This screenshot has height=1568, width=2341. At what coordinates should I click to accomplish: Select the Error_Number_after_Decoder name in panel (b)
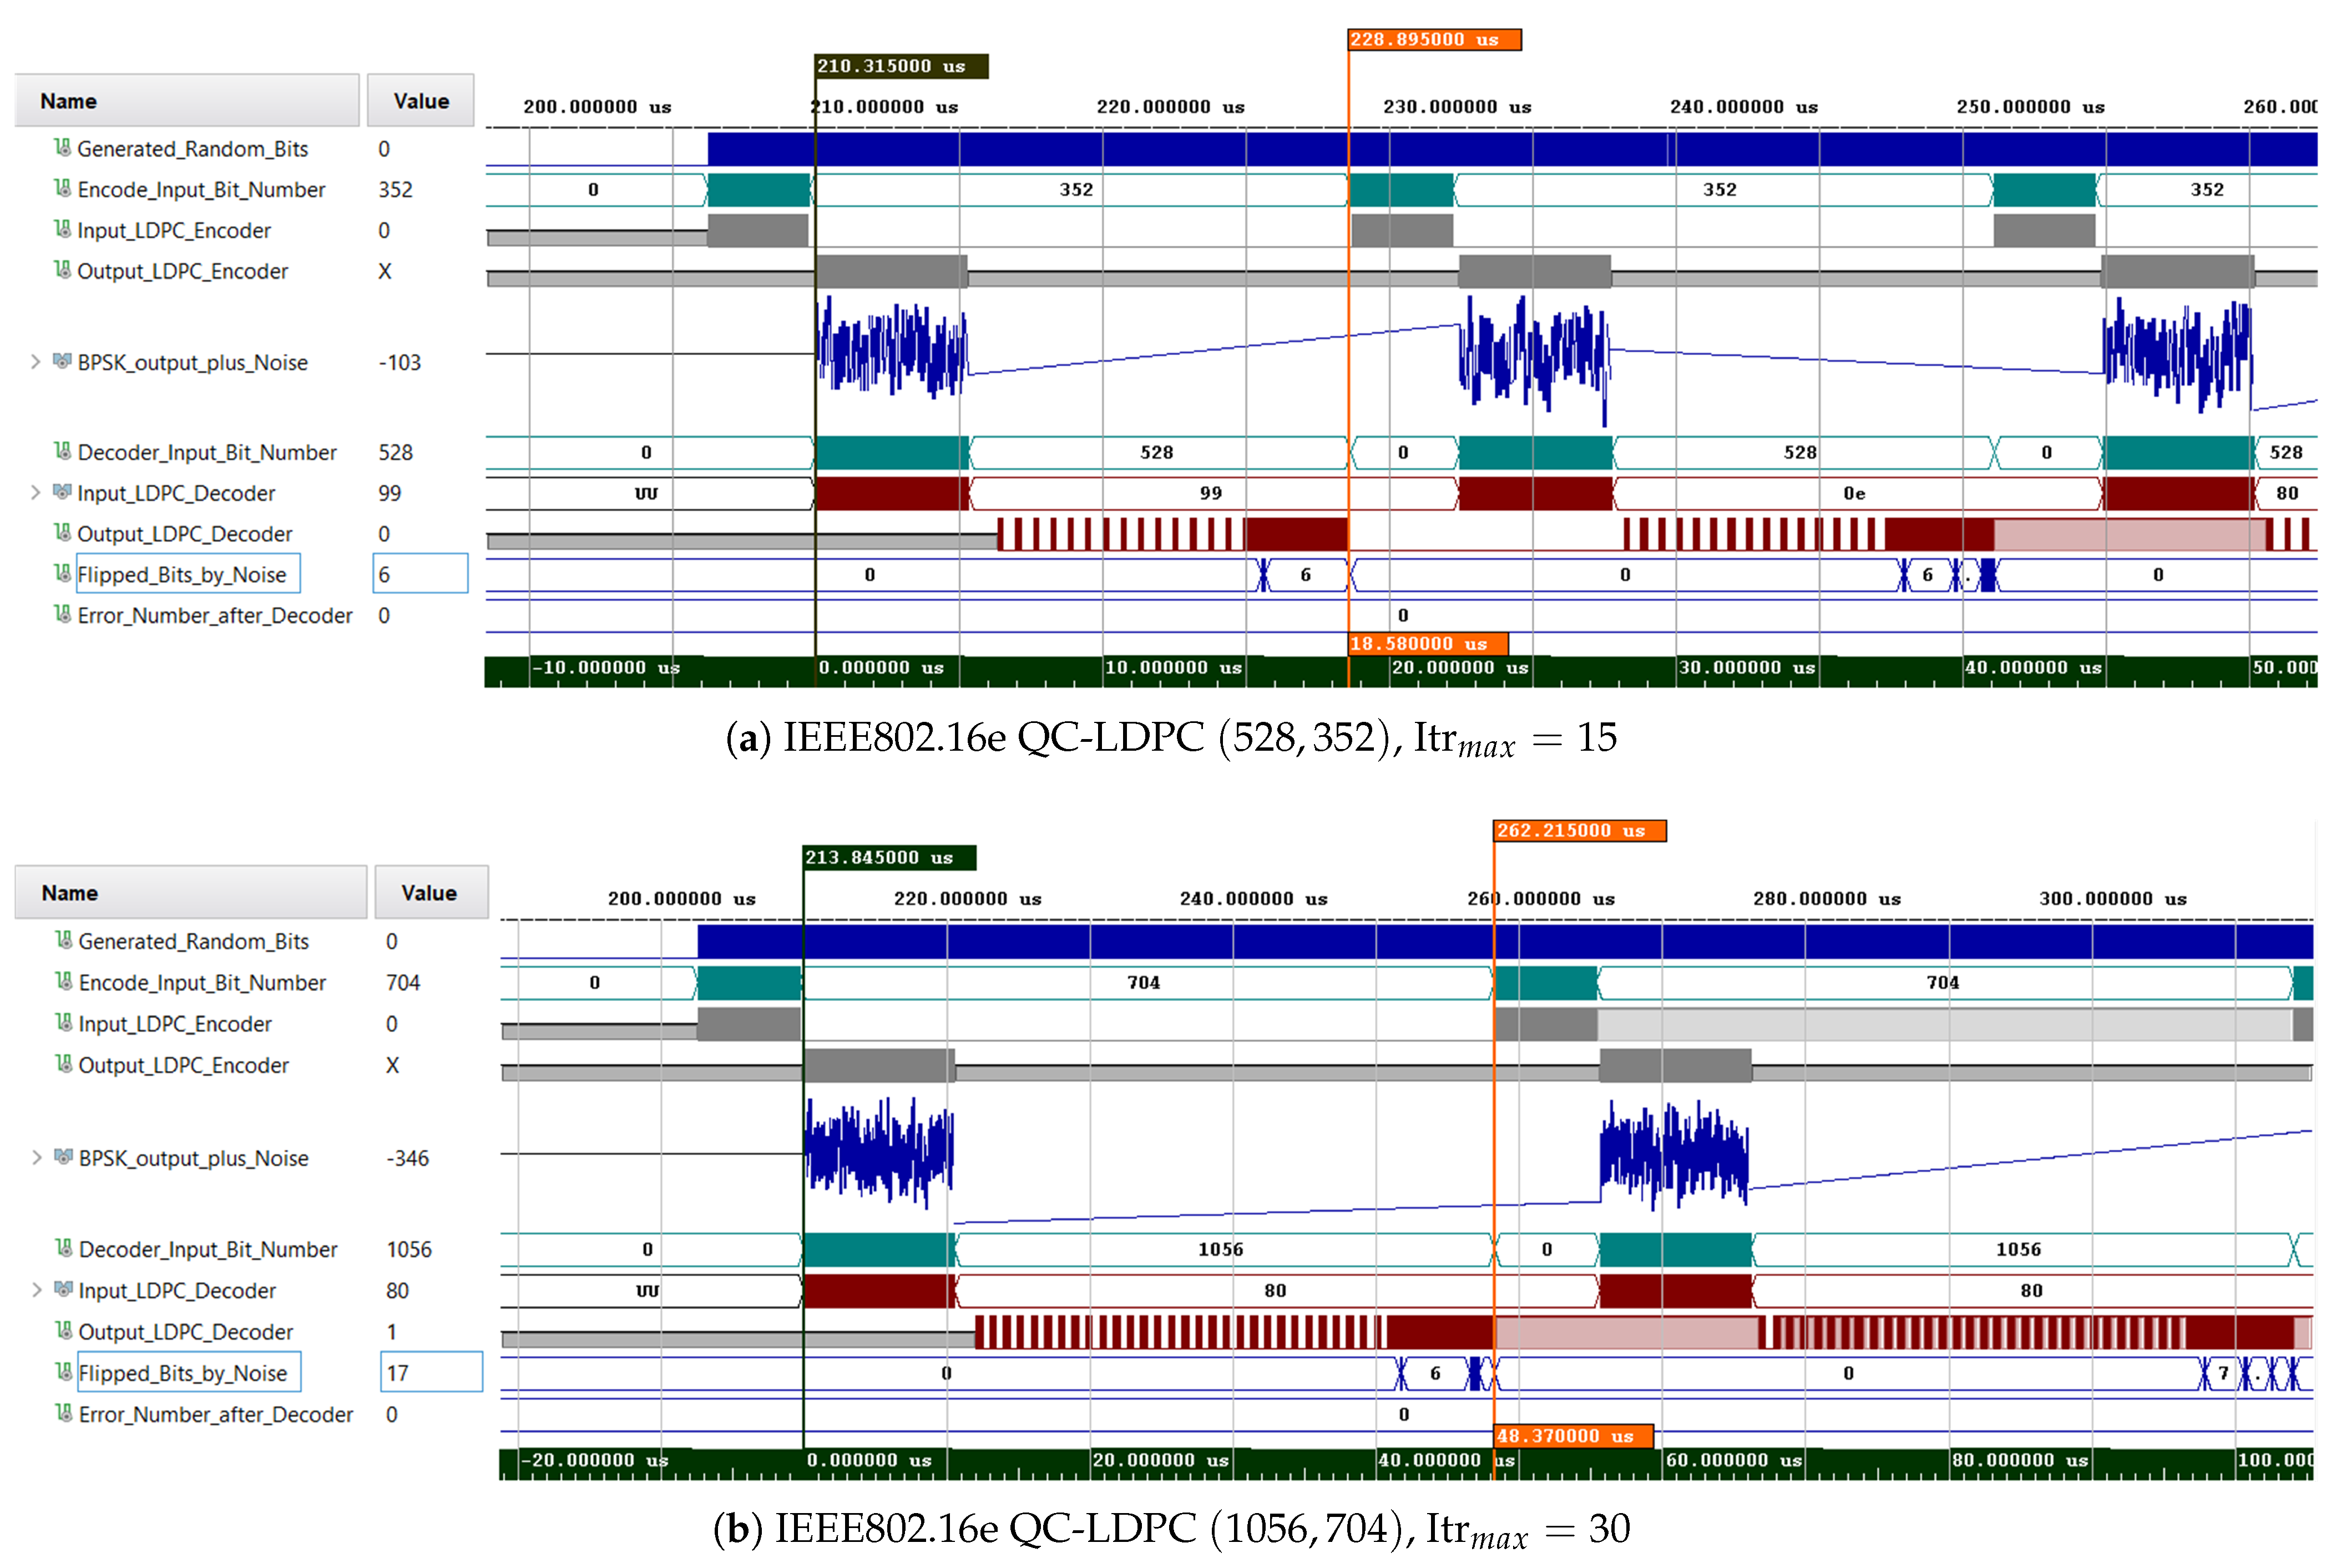click(216, 1414)
